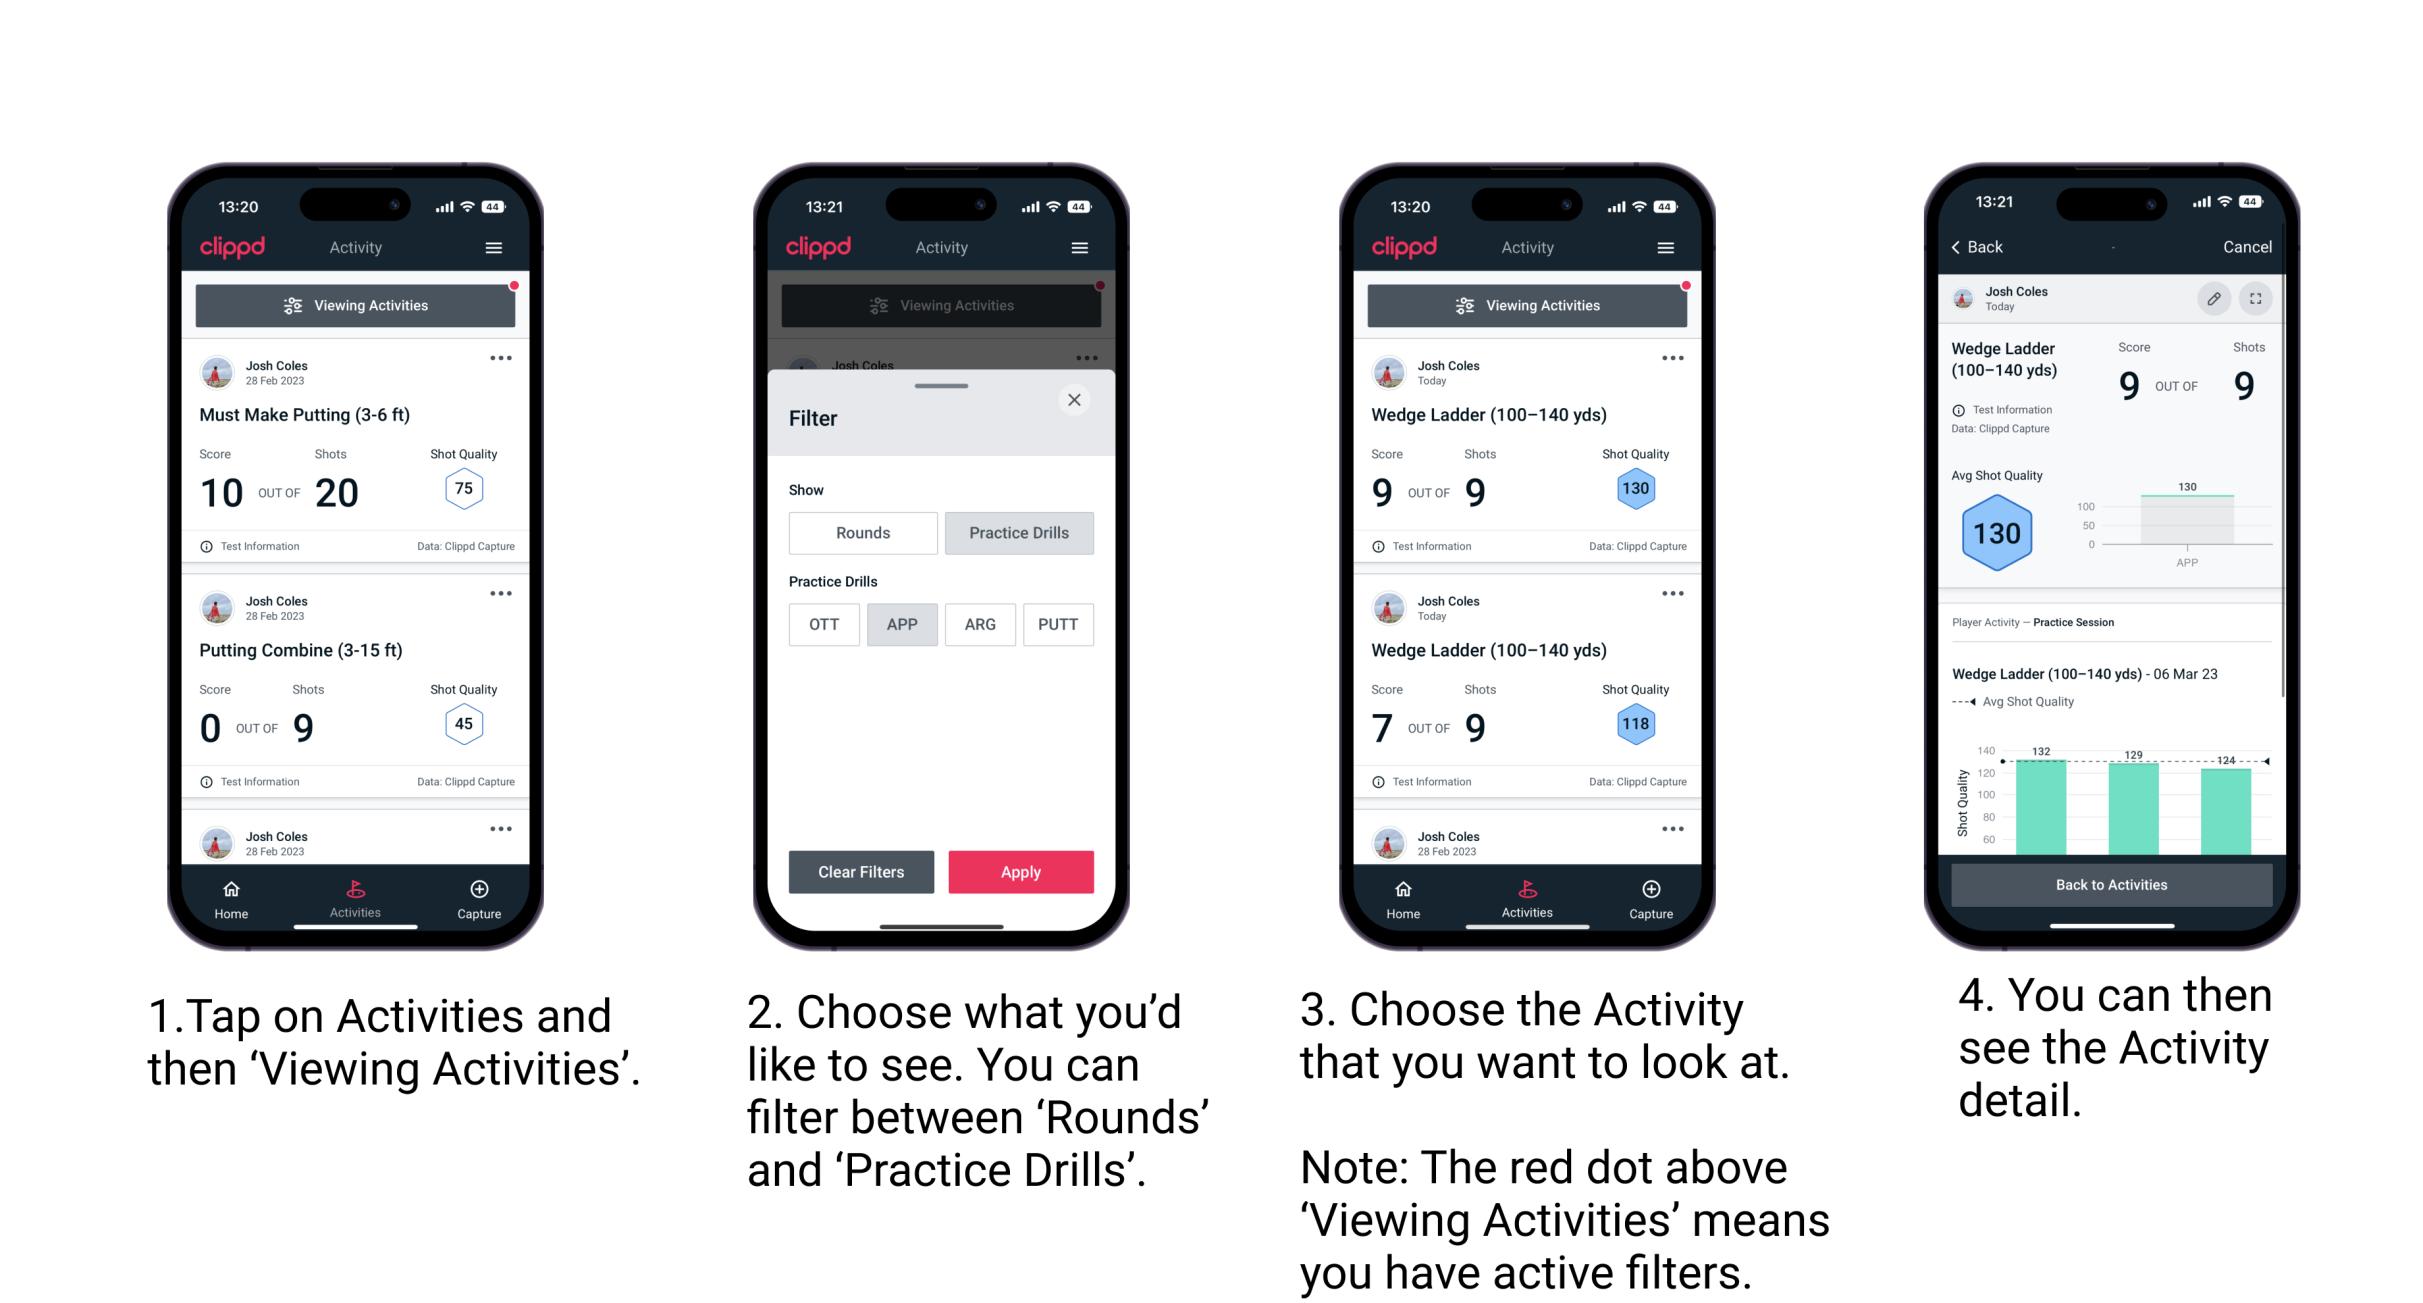
Task: Toggle APP practice drill filter button
Action: click(902, 624)
